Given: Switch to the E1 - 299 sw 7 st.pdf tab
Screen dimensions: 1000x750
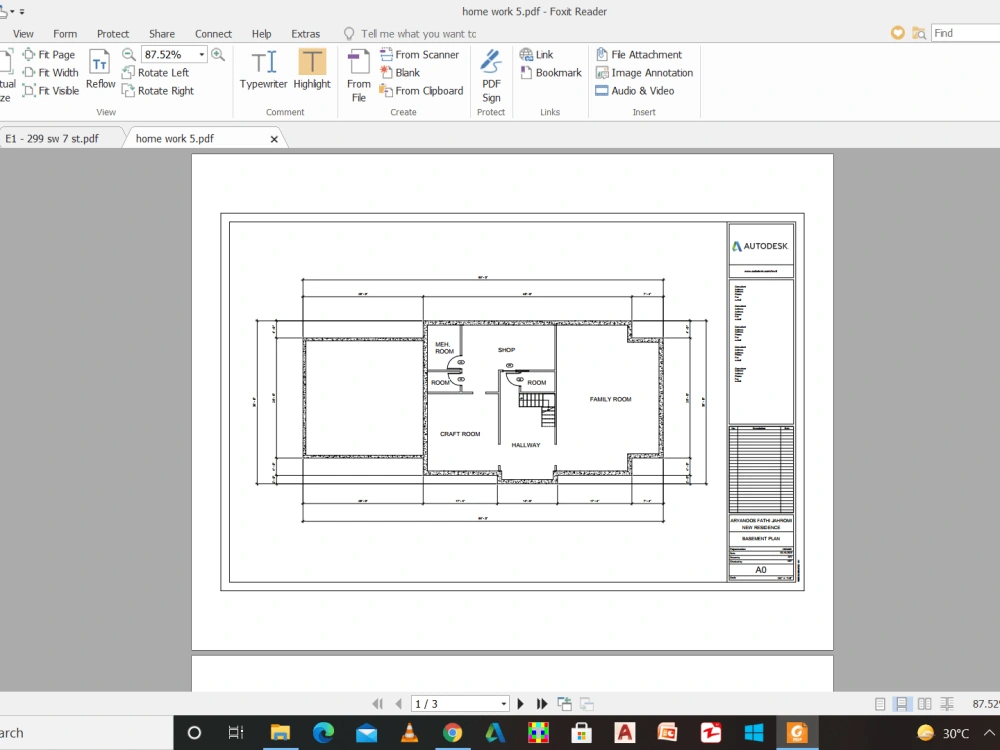Looking at the screenshot, I should [x=55, y=138].
